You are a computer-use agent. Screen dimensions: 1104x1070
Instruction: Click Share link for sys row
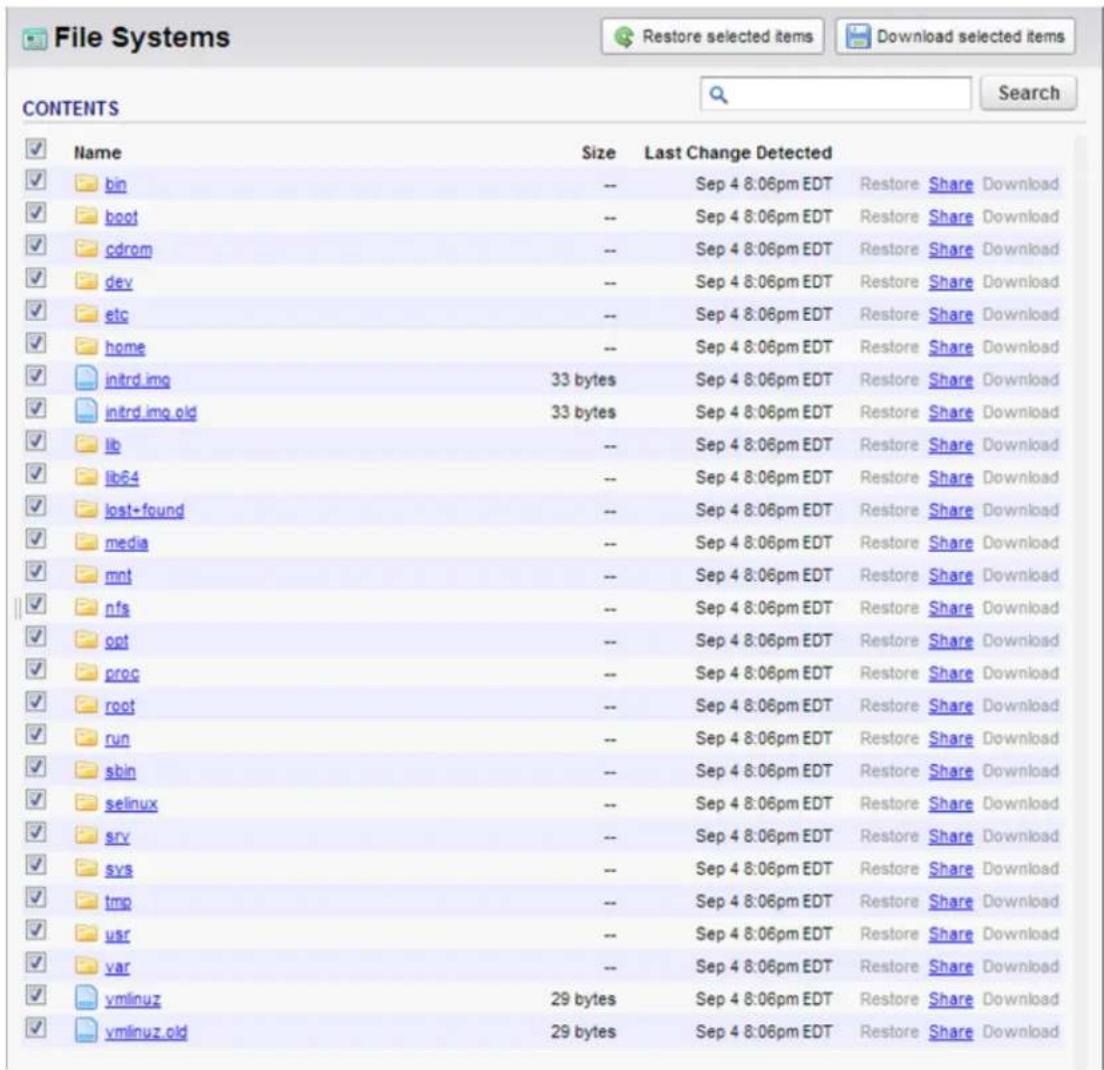point(951,869)
